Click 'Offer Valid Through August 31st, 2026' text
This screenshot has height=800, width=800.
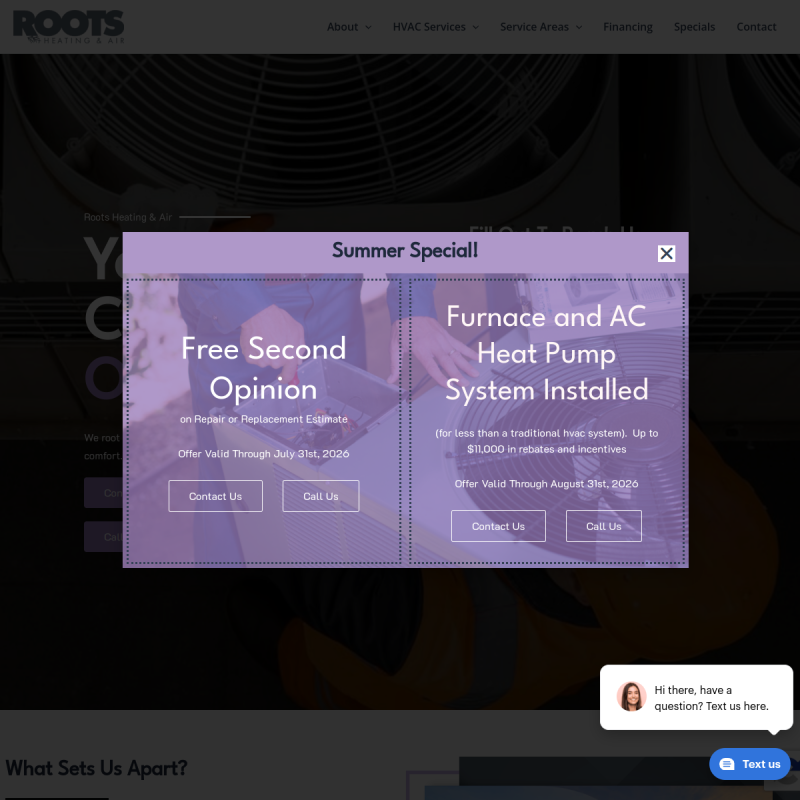click(546, 484)
